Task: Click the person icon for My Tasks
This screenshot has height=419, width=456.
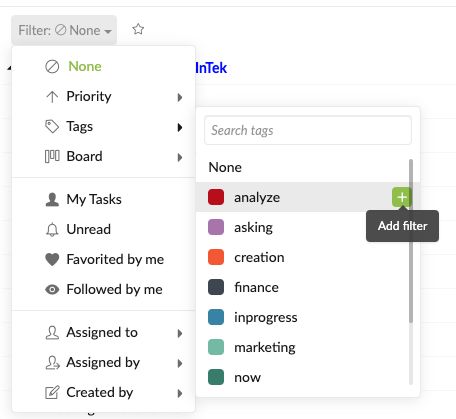Action: click(52, 199)
